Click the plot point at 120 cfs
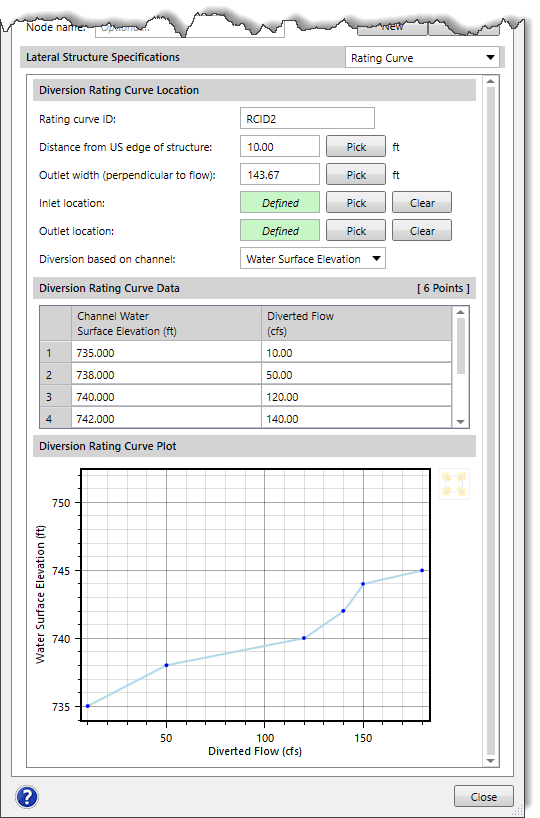The width and height of the screenshot is (540, 818). pyautogui.click(x=304, y=638)
